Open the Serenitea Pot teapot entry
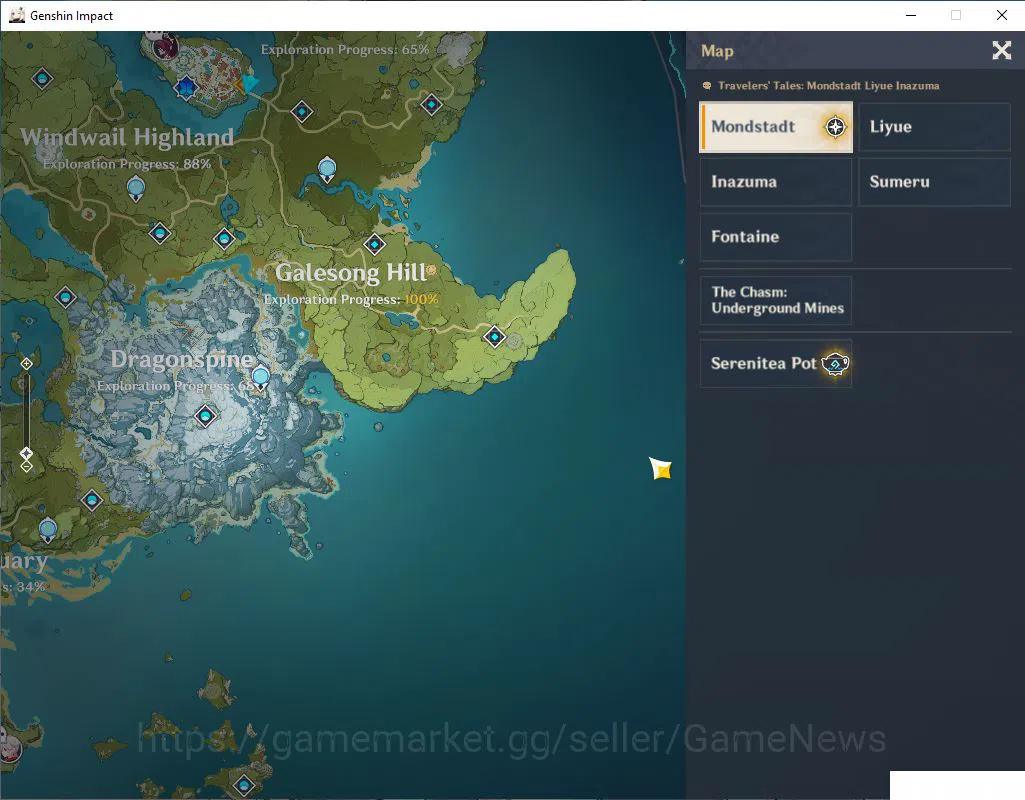This screenshot has width=1025, height=800. pyautogui.click(x=776, y=363)
